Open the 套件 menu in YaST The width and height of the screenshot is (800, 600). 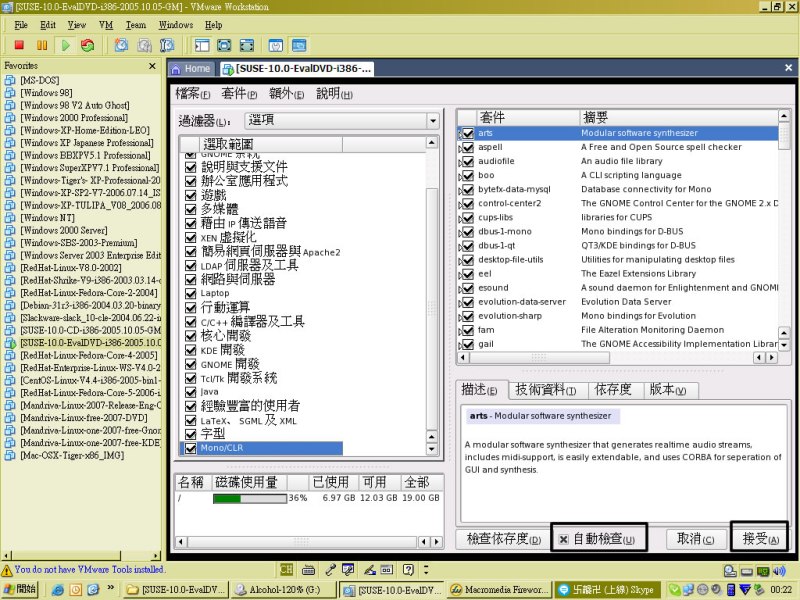(x=239, y=94)
